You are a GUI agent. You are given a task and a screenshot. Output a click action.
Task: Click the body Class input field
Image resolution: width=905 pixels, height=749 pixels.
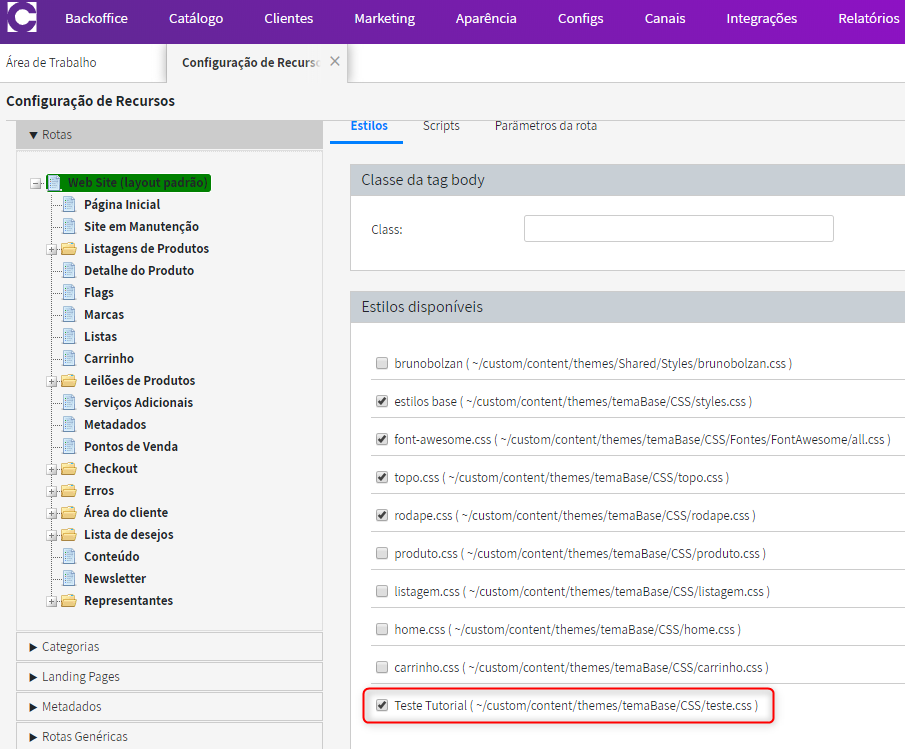pyautogui.click(x=678, y=229)
